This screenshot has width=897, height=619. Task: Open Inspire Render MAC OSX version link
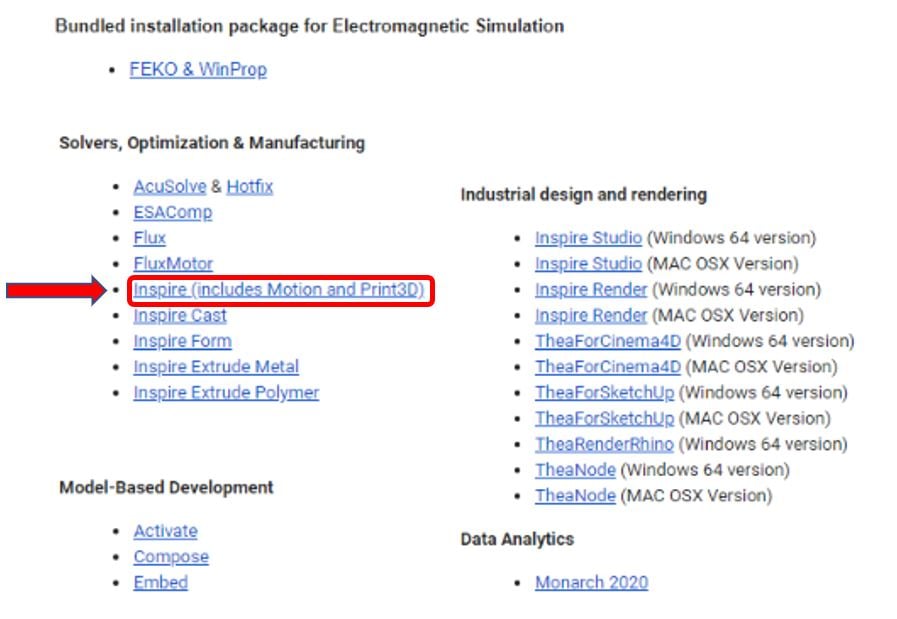coord(591,315)
